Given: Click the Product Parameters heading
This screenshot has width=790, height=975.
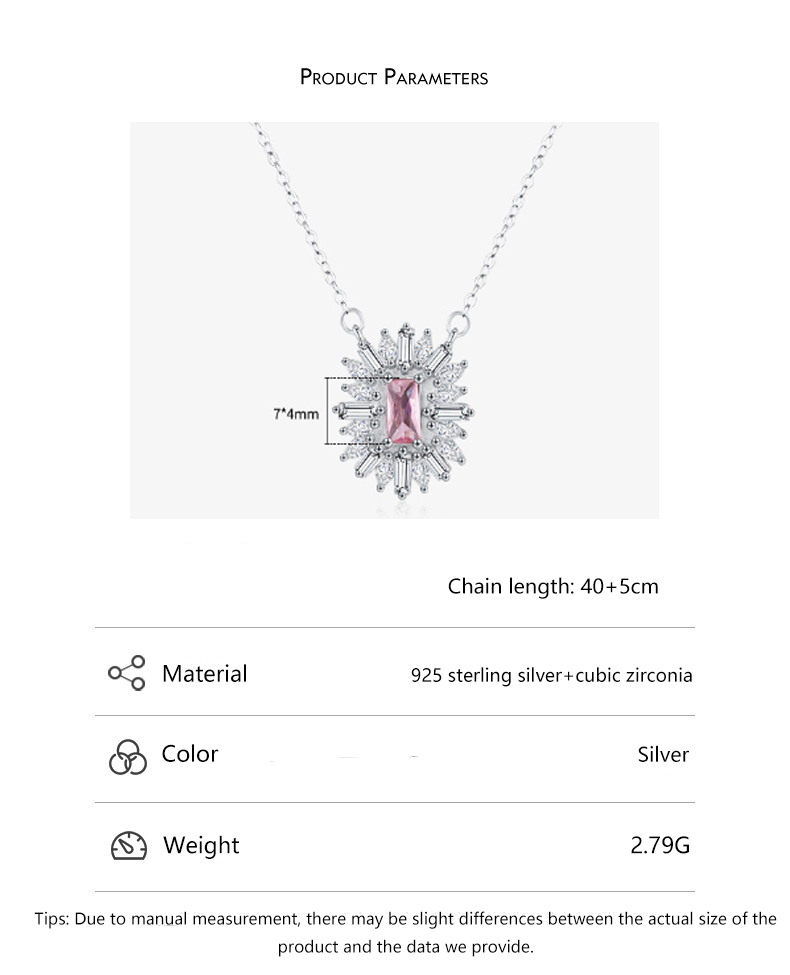Looking at the screenshot, I should tap(394, 77).
